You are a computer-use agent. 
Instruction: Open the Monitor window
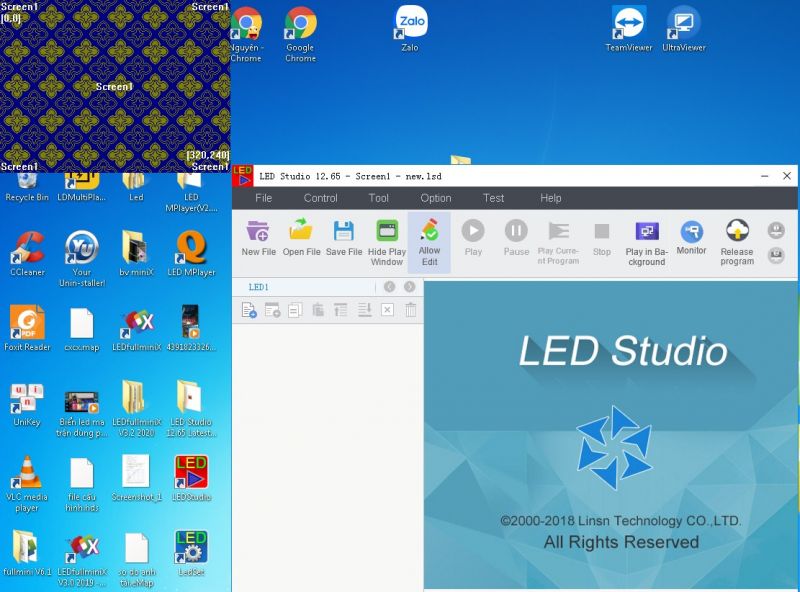pyautogui.click(x=691, y=240)
